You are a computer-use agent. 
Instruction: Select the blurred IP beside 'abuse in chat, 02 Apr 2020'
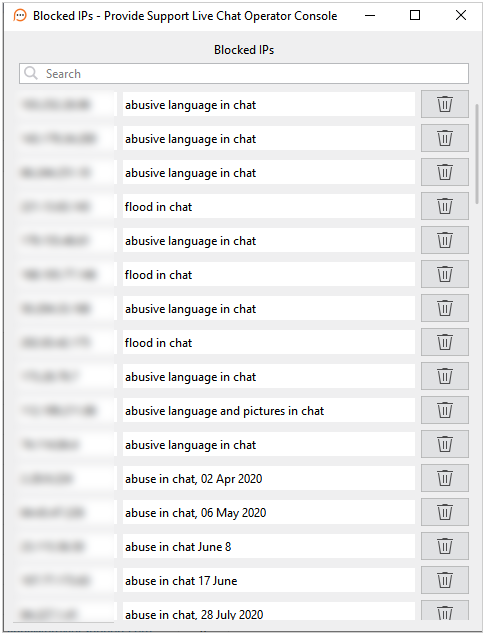tap(67, 478)
